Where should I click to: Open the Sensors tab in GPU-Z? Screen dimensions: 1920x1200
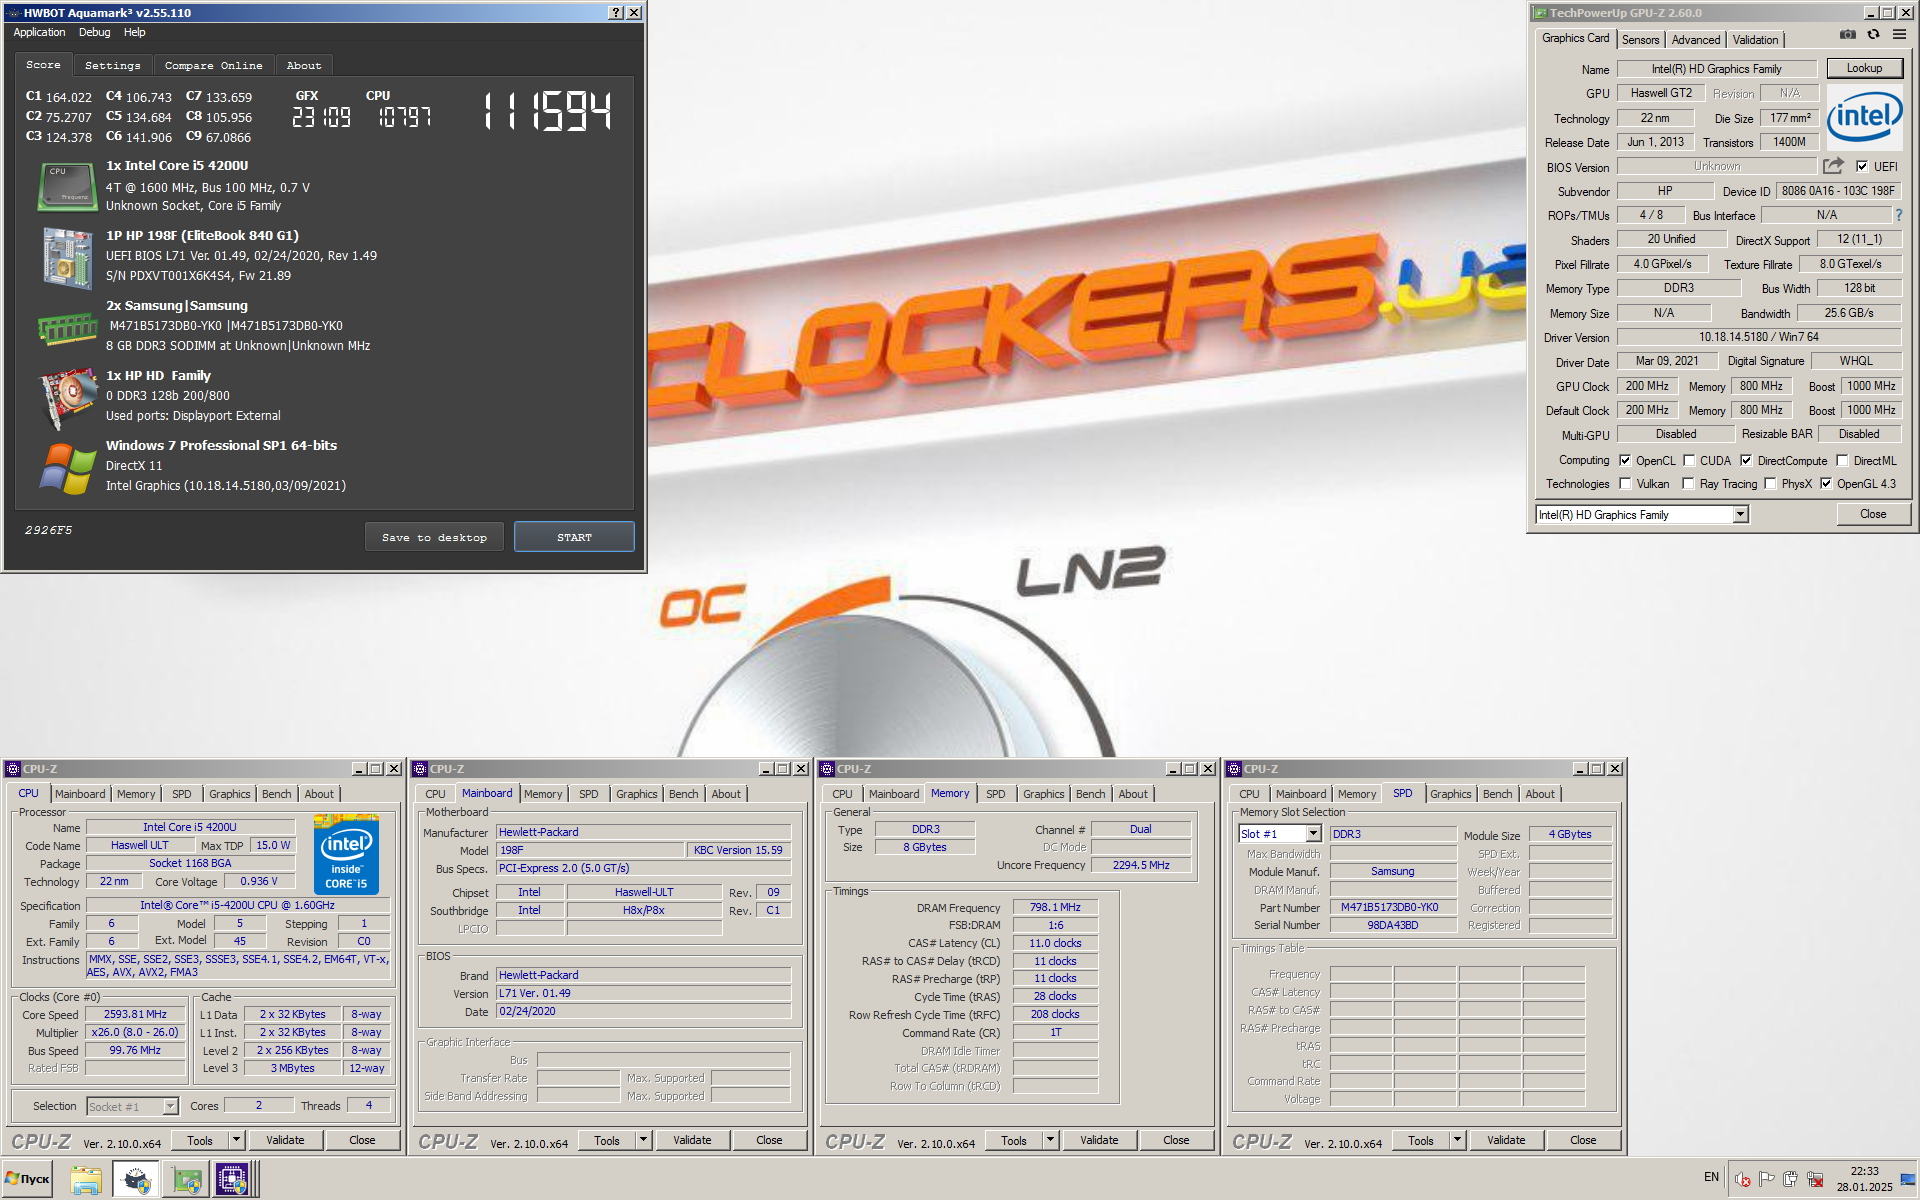1641,40
